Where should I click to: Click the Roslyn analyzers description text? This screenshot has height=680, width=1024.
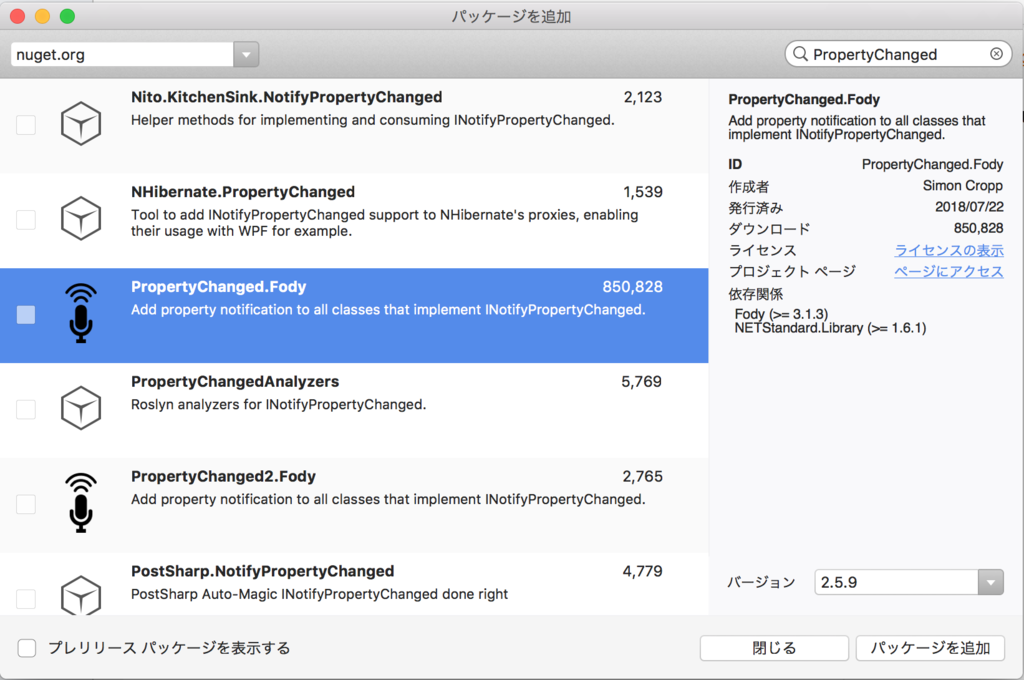[x=278, y=404]
